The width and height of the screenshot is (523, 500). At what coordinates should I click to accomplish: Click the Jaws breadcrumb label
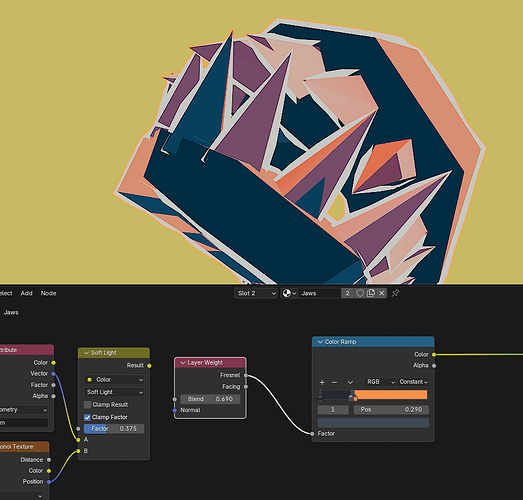coord(11,313)
